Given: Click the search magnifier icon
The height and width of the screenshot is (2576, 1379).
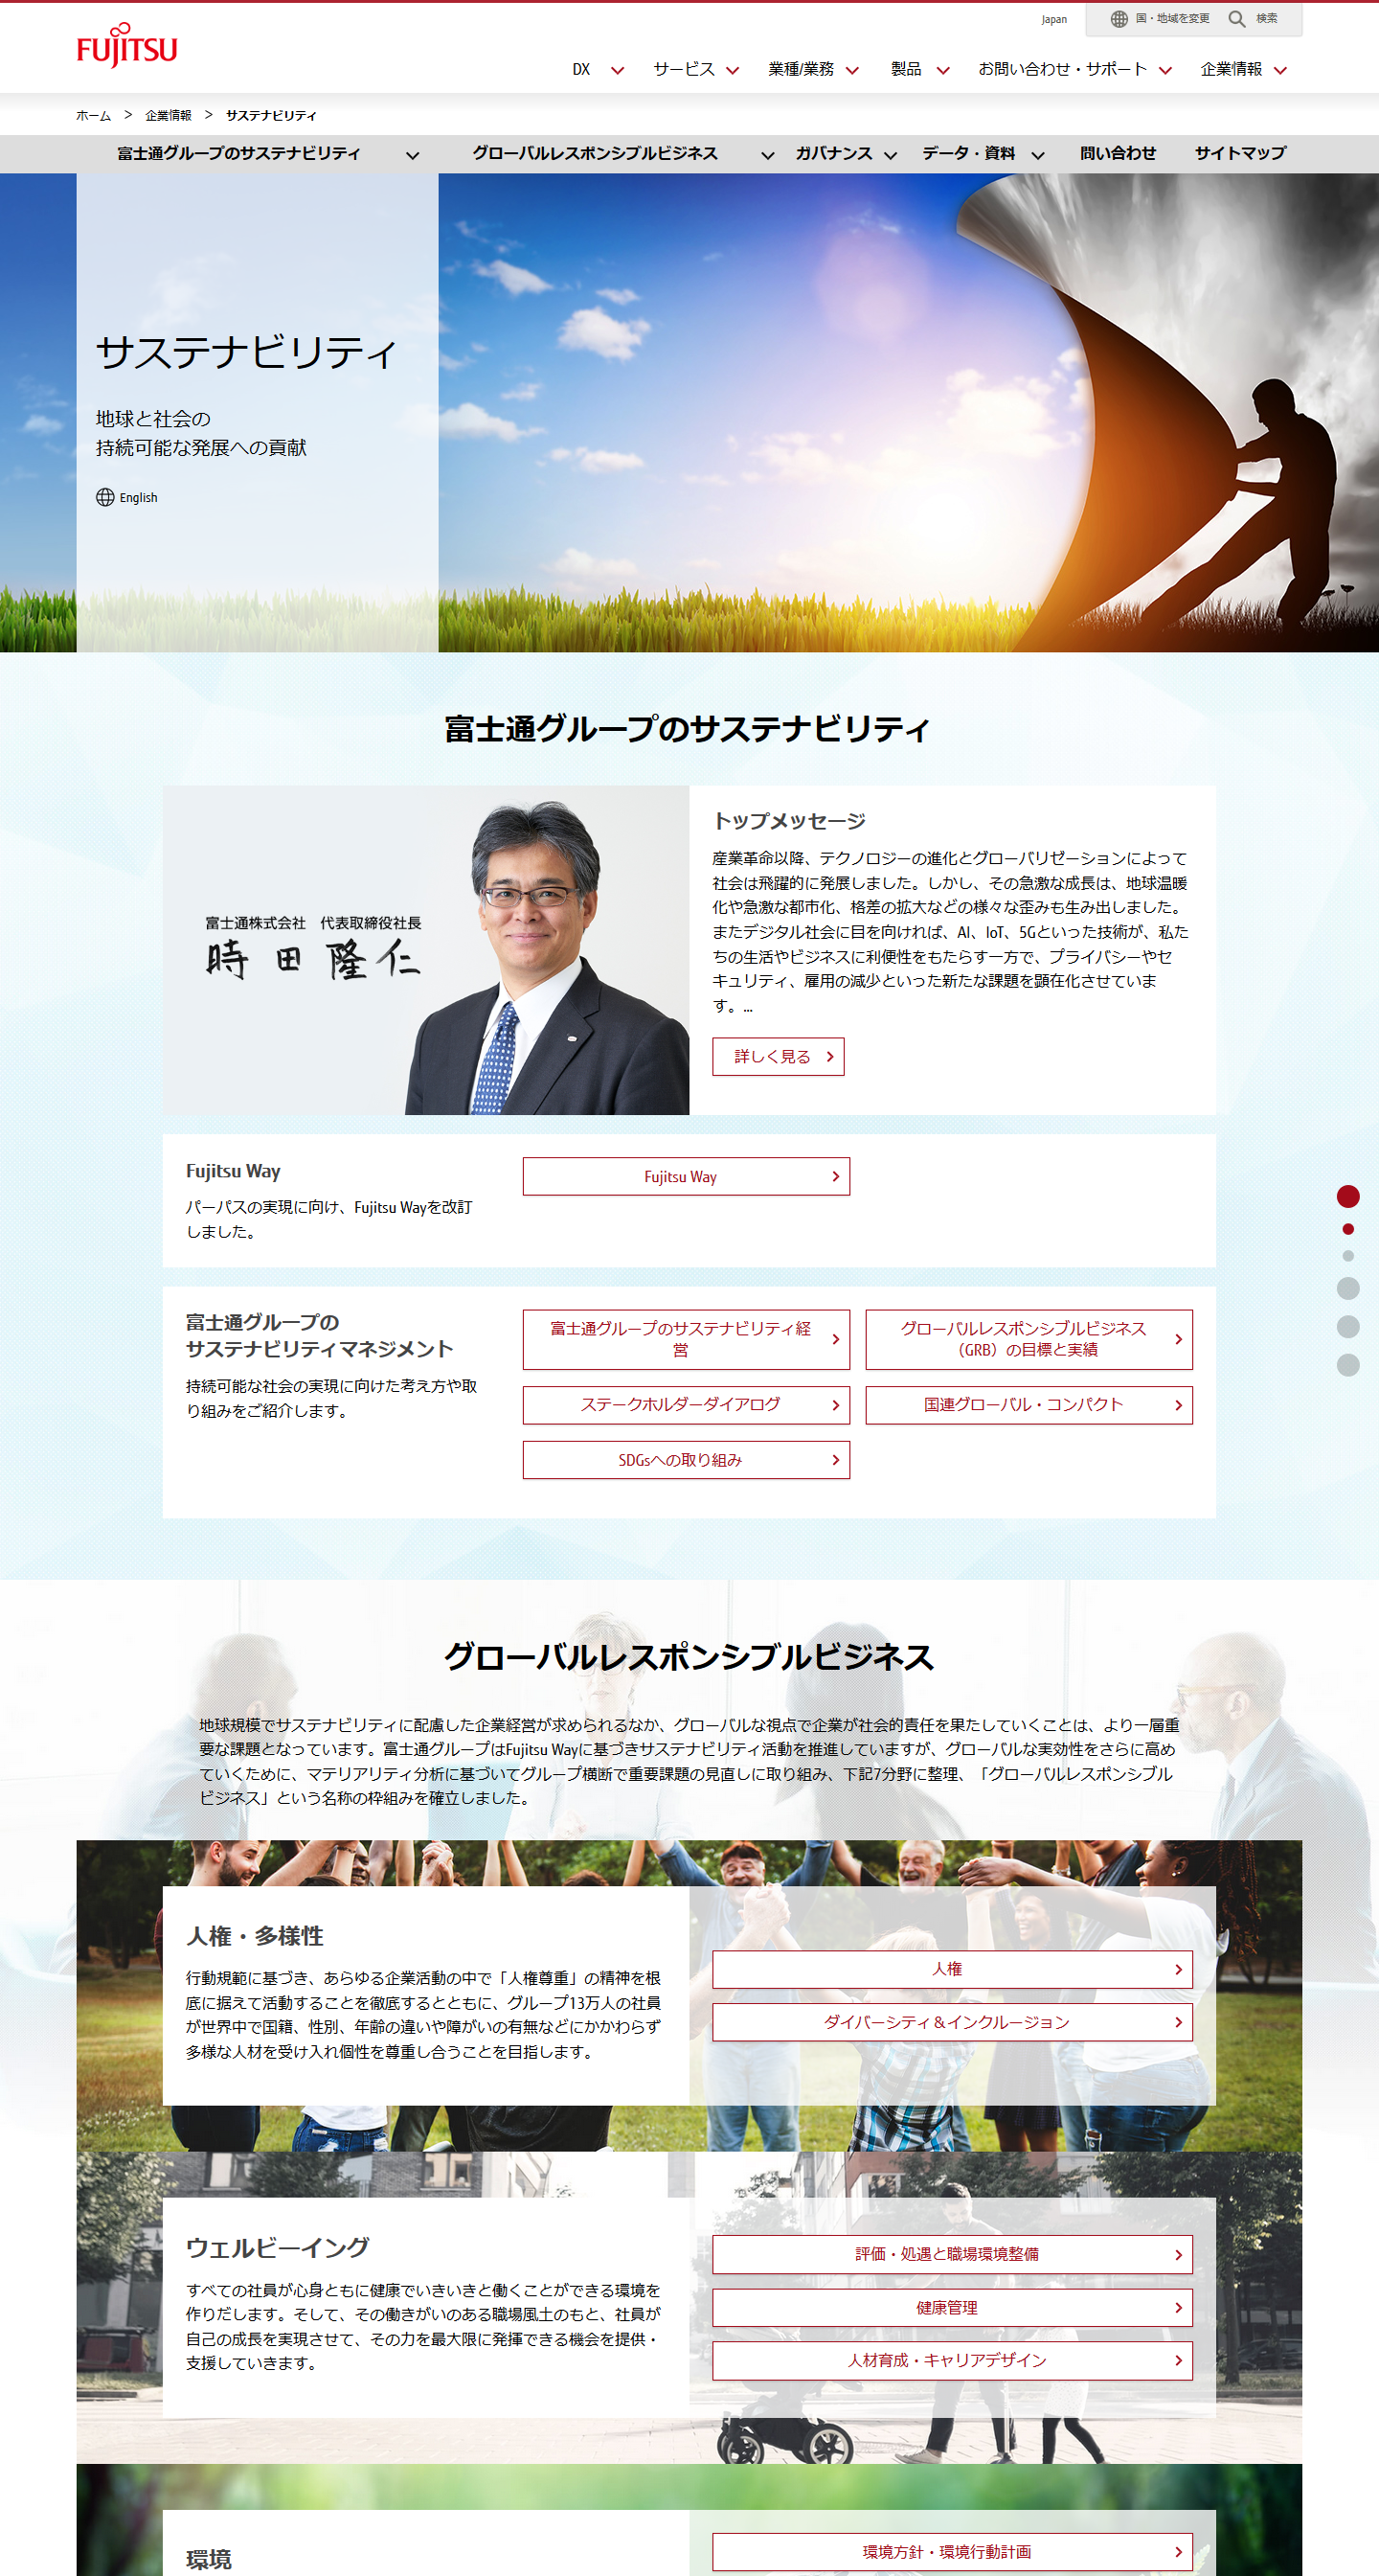Looking at the screenshot, I should coord(1237,19).
